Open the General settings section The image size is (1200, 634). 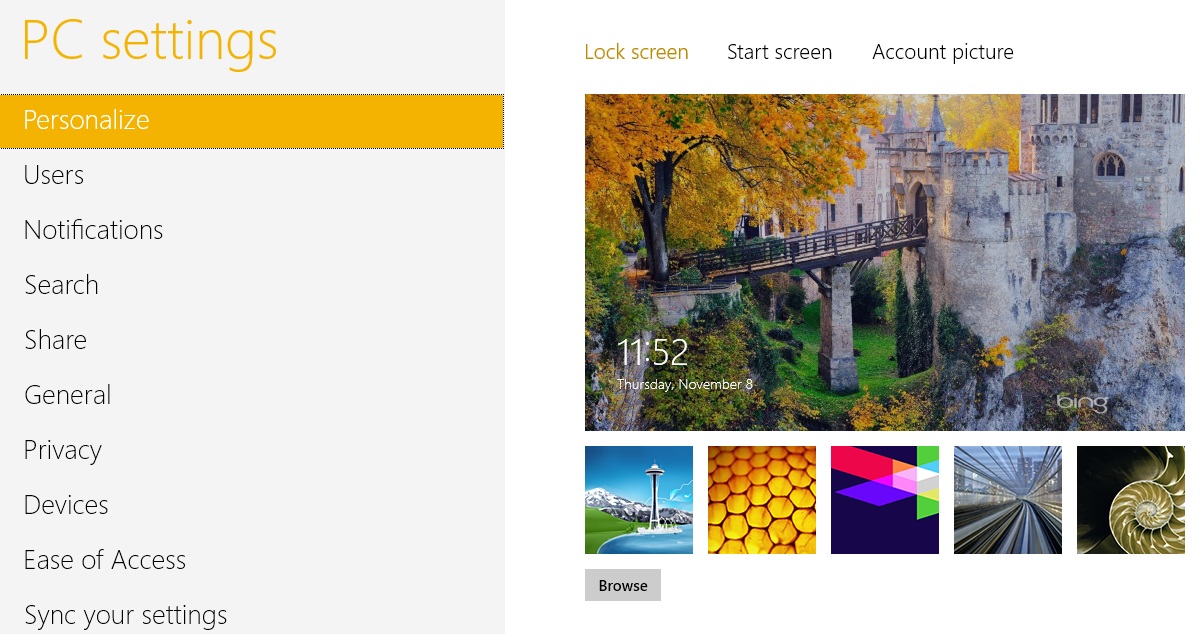[x=67, y=394]
